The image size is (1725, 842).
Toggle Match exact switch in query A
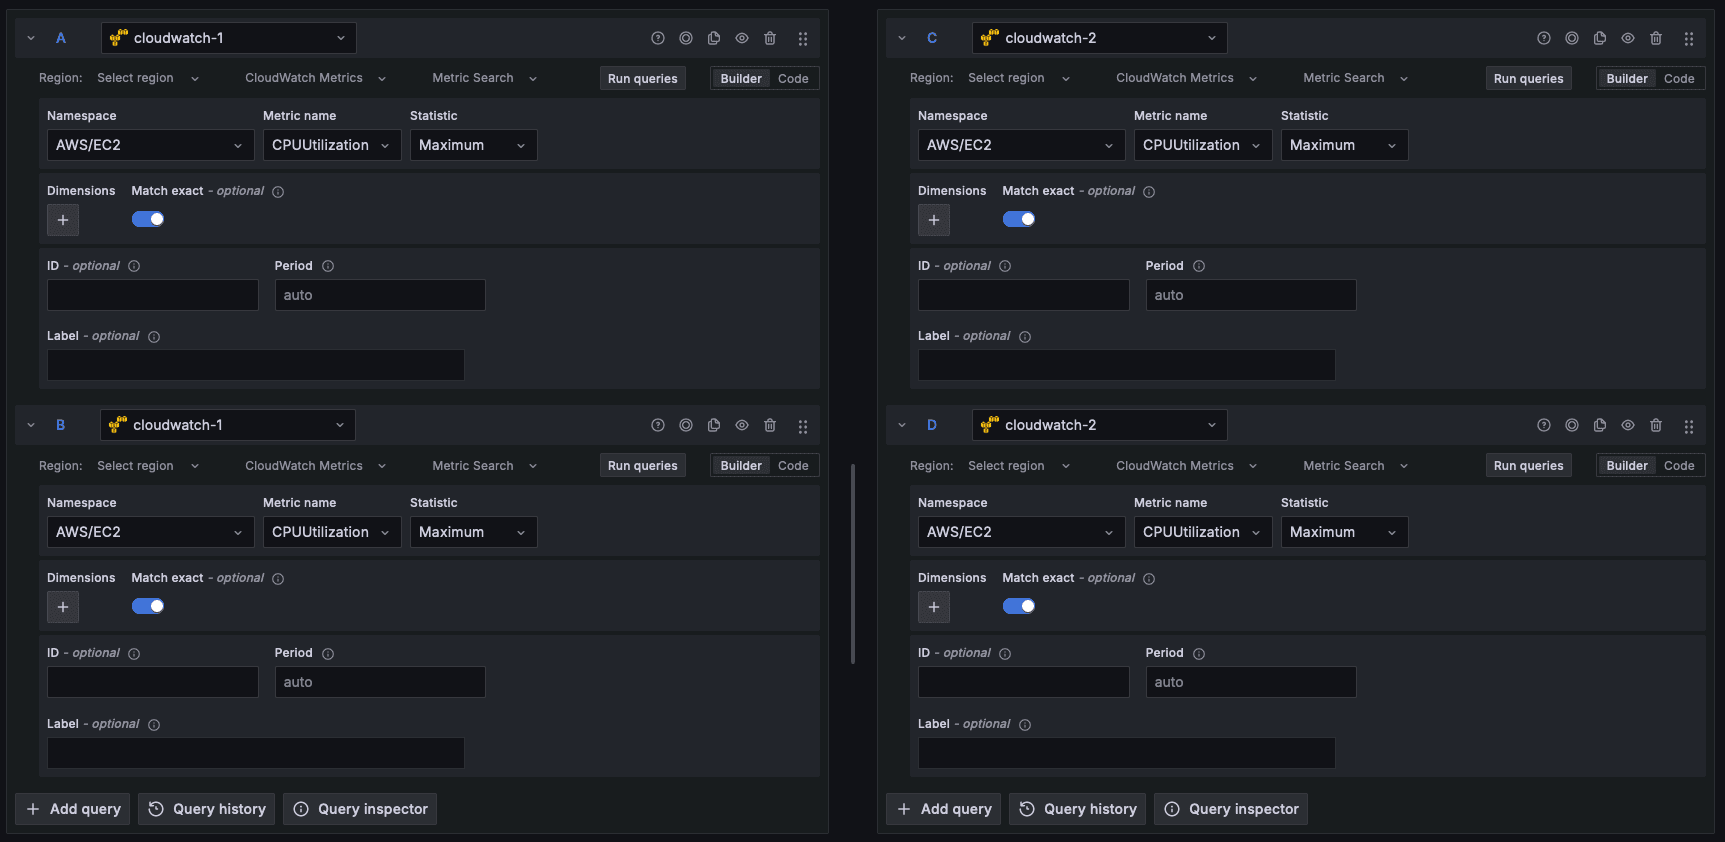[148, 219]
